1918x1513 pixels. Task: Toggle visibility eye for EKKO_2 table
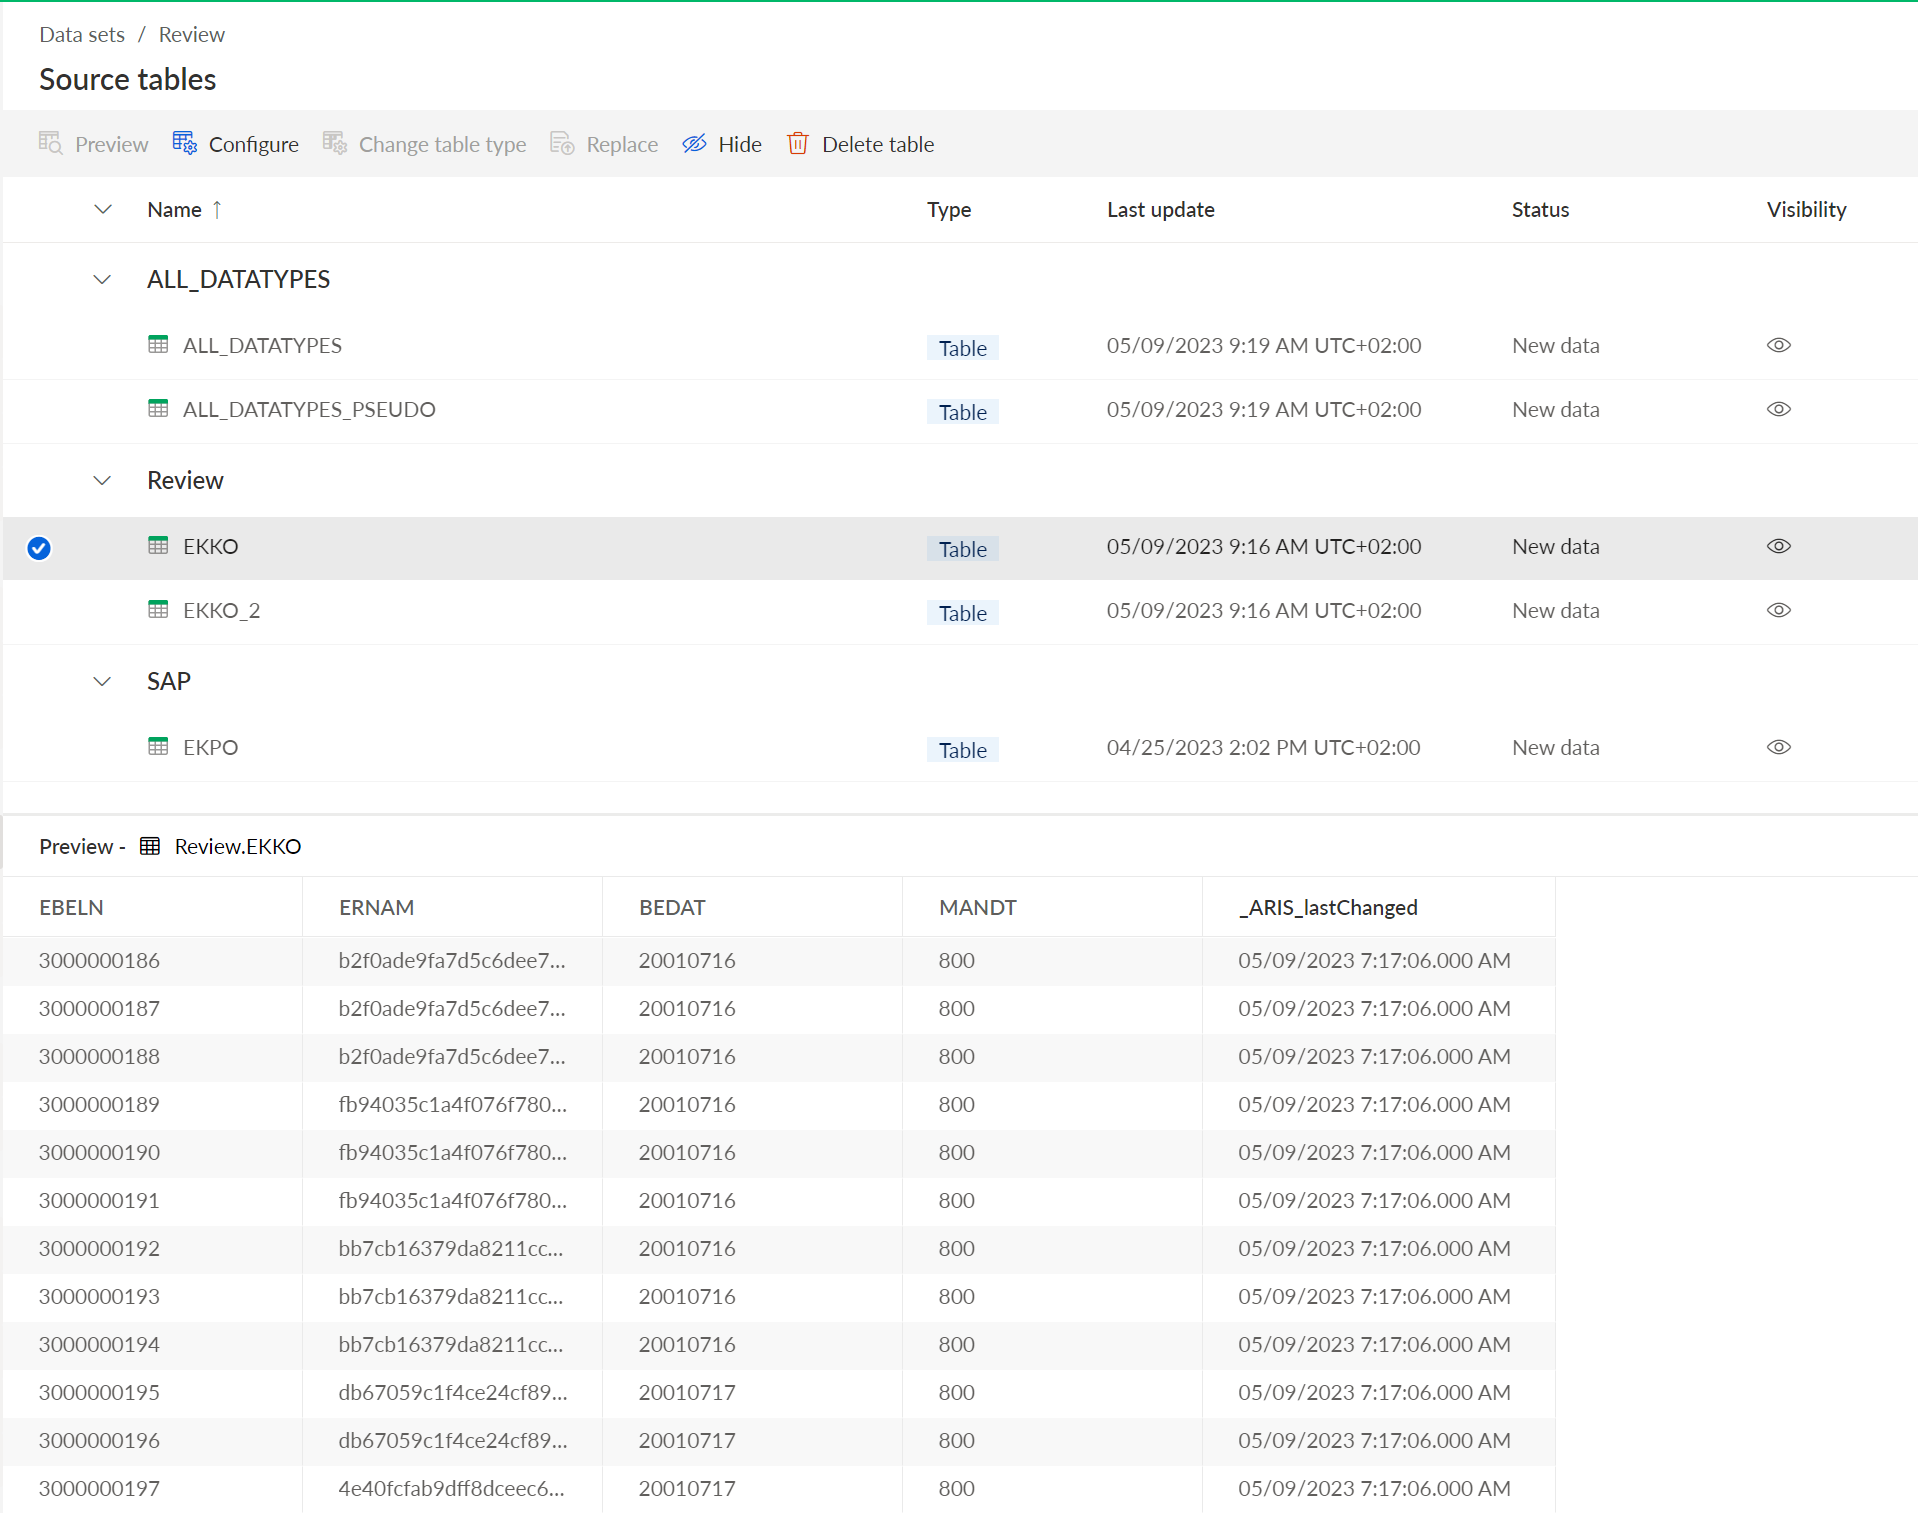(1778, 610)
